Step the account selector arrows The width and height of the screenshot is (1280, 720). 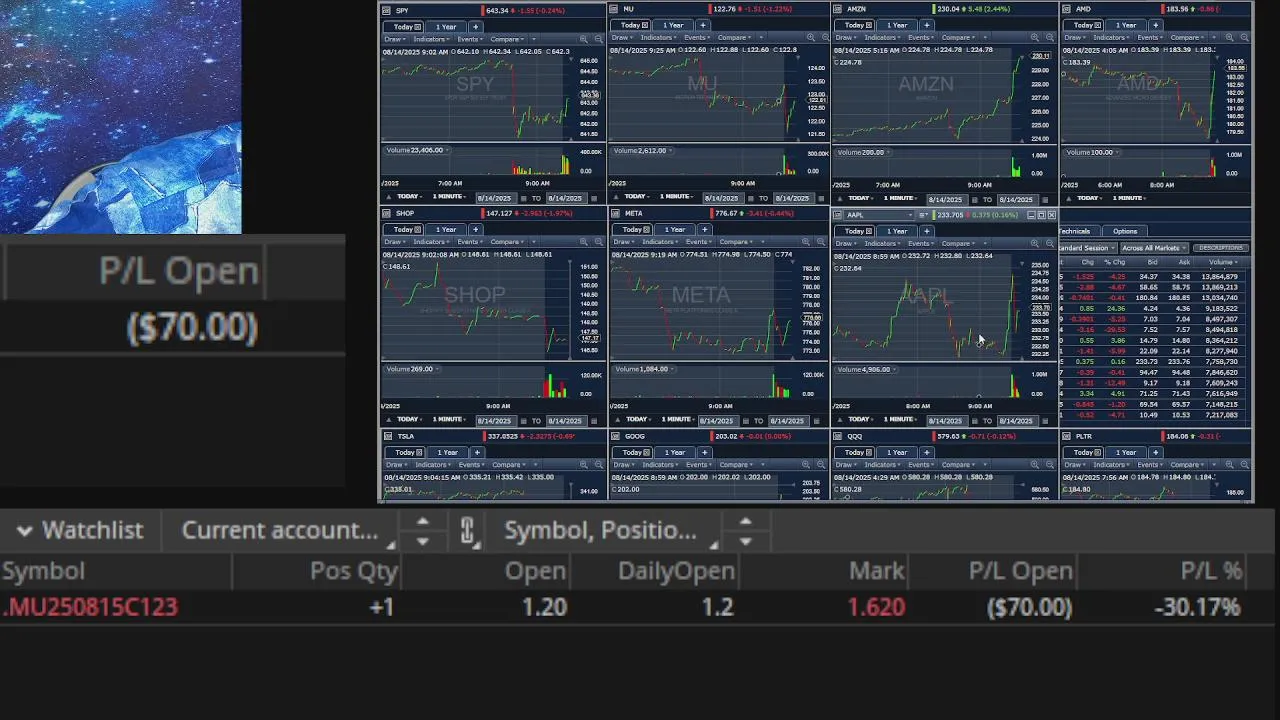(x=422, y=531)
